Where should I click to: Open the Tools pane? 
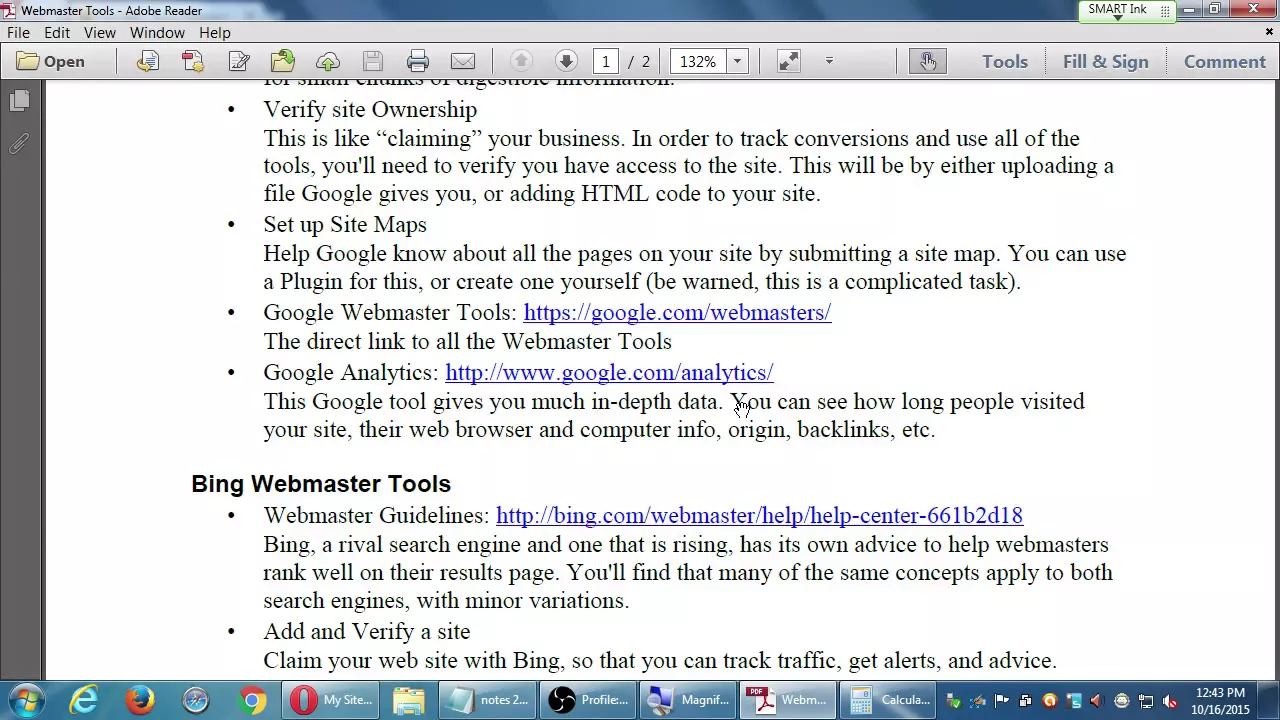pos(1005,62)
